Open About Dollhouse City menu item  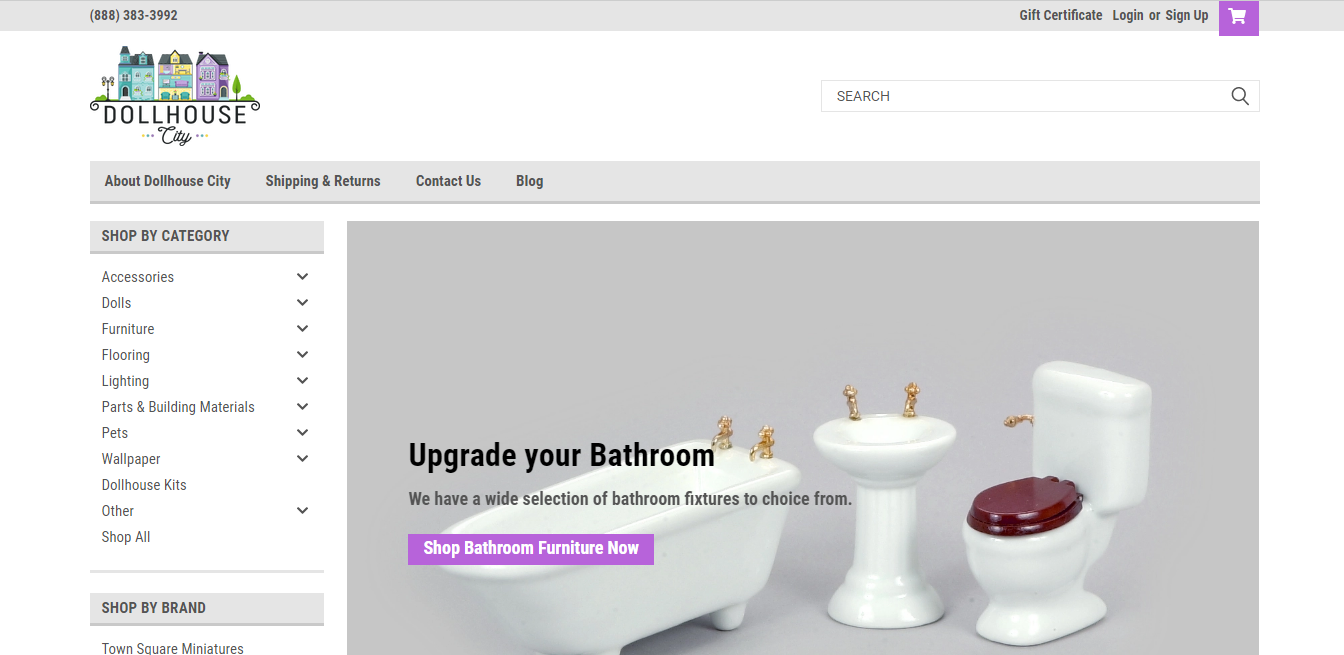coord(168,181)
